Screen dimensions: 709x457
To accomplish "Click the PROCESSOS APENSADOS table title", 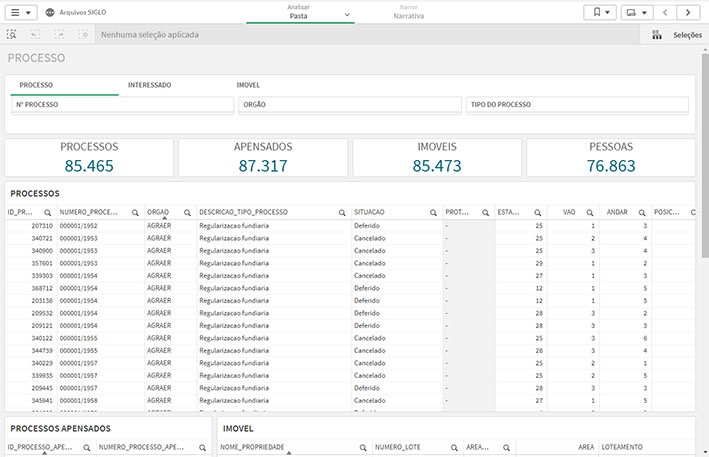I will point(60,429).
